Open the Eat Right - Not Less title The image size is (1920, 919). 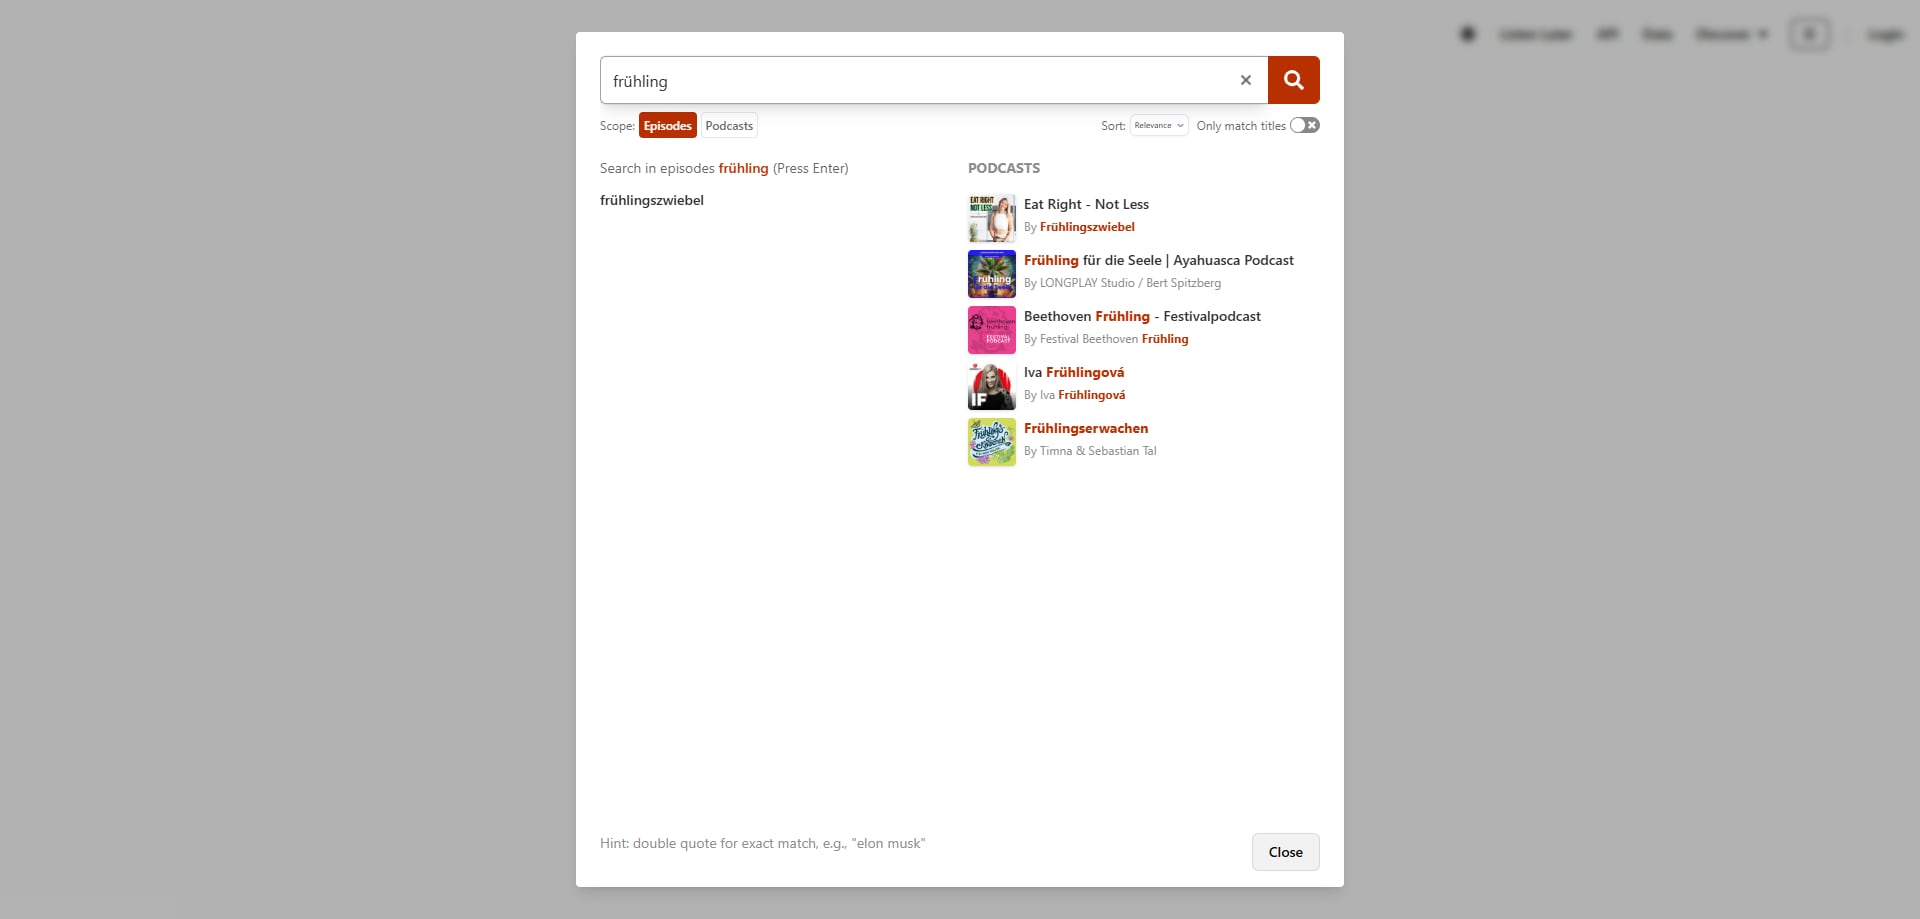coord(1086,204)
